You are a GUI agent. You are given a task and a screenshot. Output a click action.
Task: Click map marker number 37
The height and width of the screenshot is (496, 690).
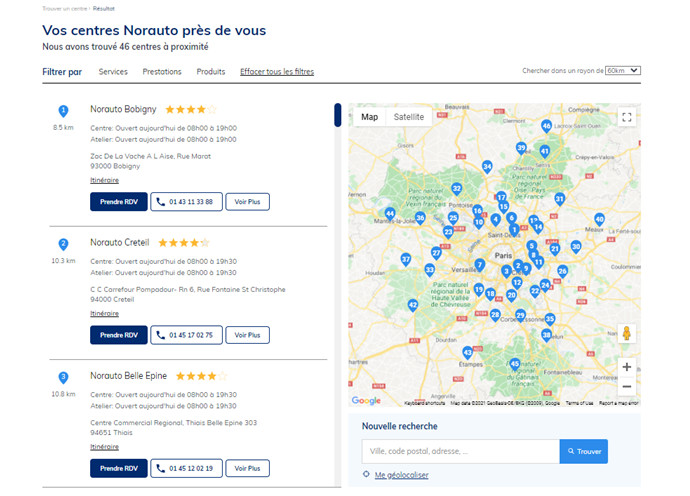406,260
